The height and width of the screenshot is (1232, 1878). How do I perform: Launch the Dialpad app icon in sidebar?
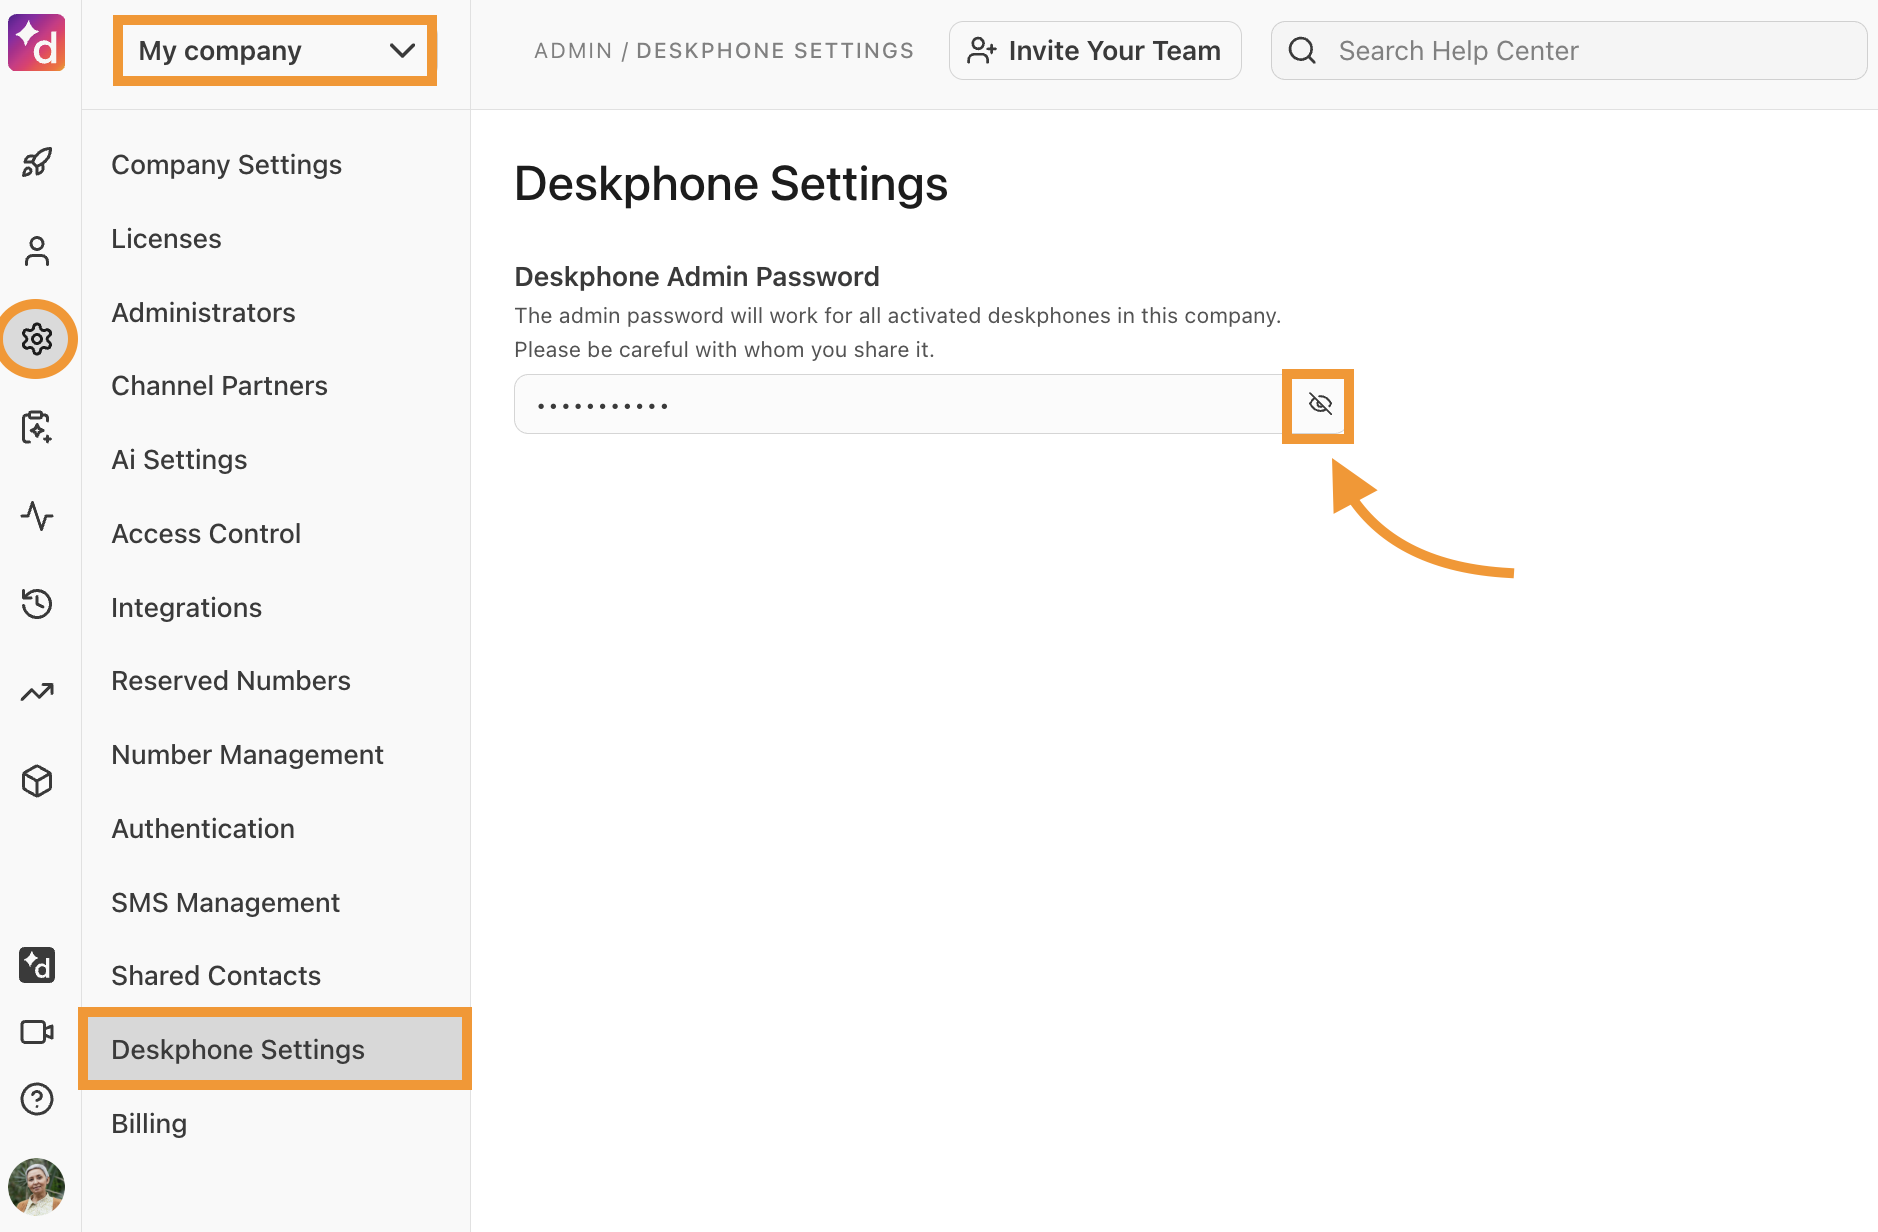tap(37, 965)
